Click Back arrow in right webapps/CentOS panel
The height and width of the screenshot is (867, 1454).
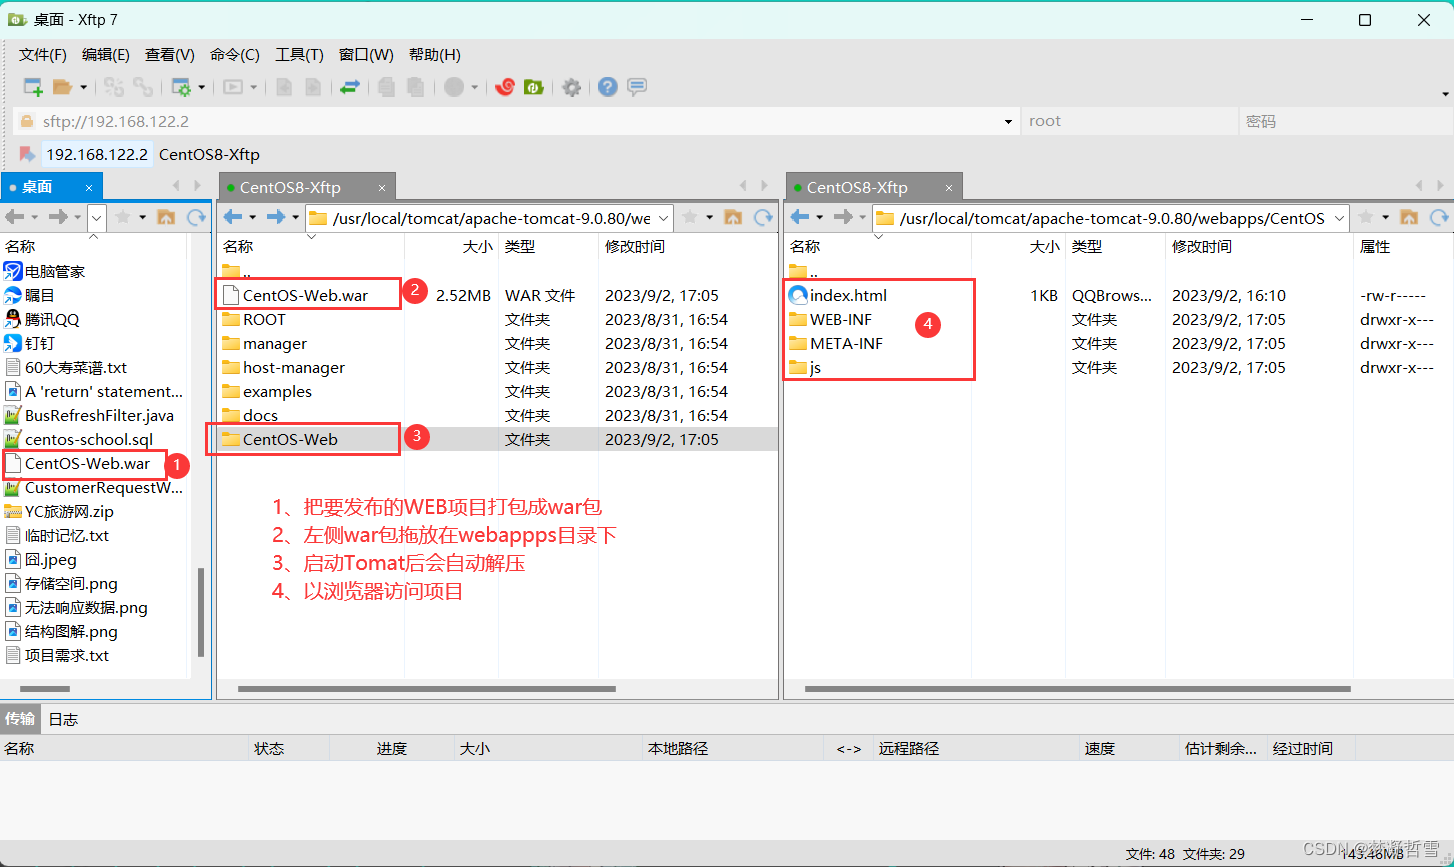pyautogui.click(x=799, y=217)
